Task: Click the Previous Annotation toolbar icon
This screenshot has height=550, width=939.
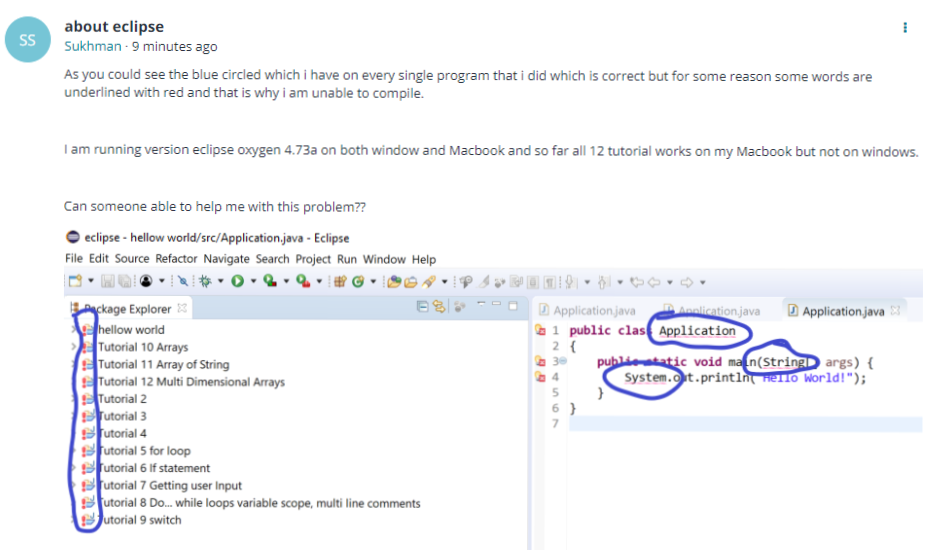Action: point(603,282)
